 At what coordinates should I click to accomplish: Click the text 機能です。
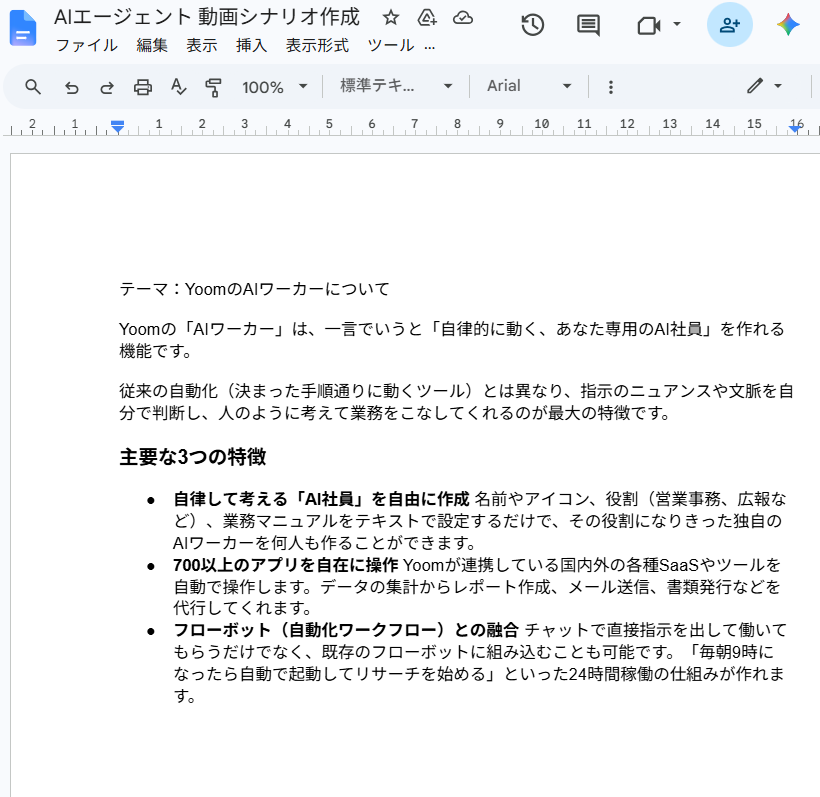pyautogui.click(x=156, y=350)
